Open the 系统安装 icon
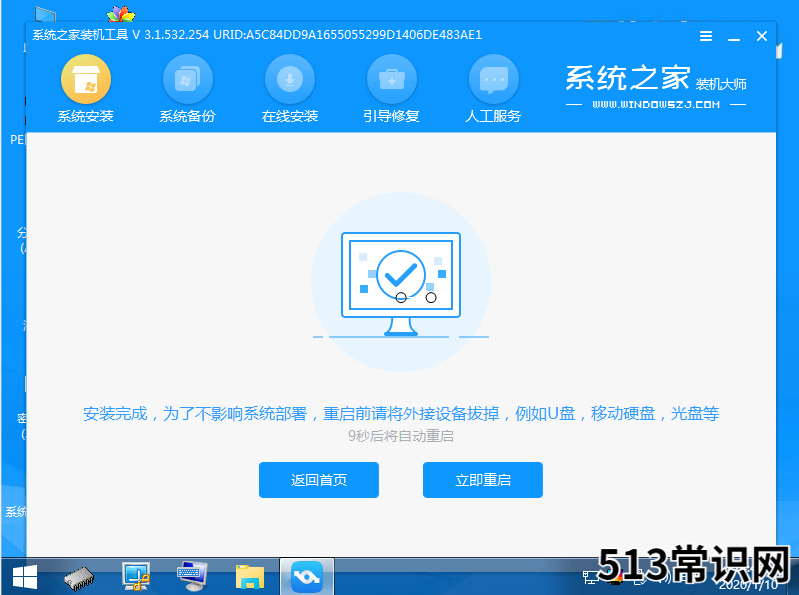Screen dimensions: 799x595 pyautogui.click(x=86, y=79)
